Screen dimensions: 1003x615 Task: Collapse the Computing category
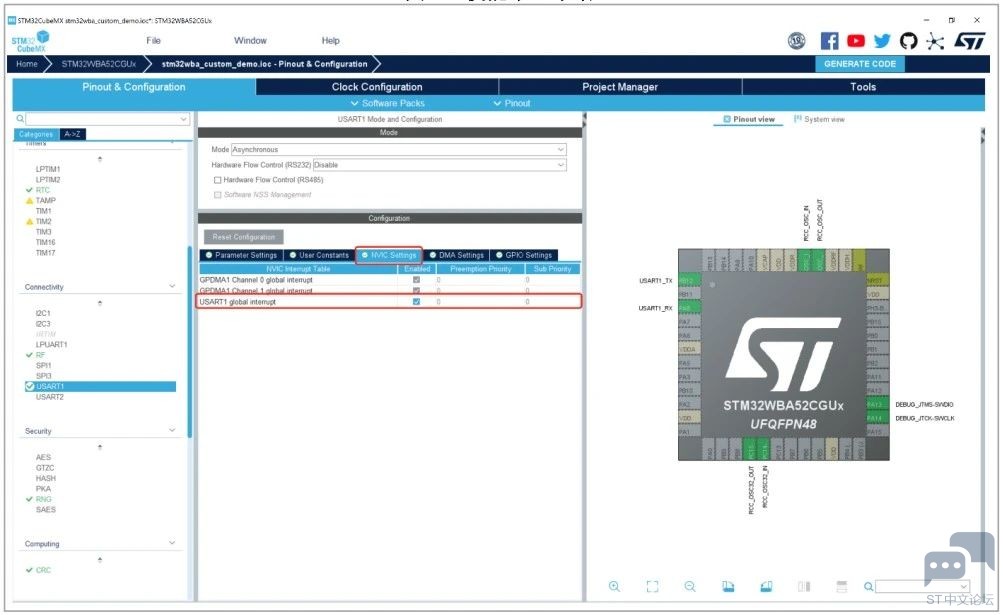click(x=171, y=543)
